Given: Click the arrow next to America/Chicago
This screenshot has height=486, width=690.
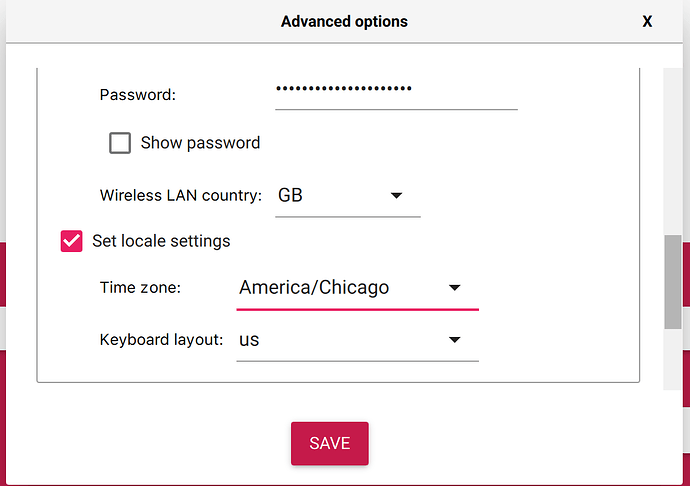Looking at the screenshot, I should 454,288.
